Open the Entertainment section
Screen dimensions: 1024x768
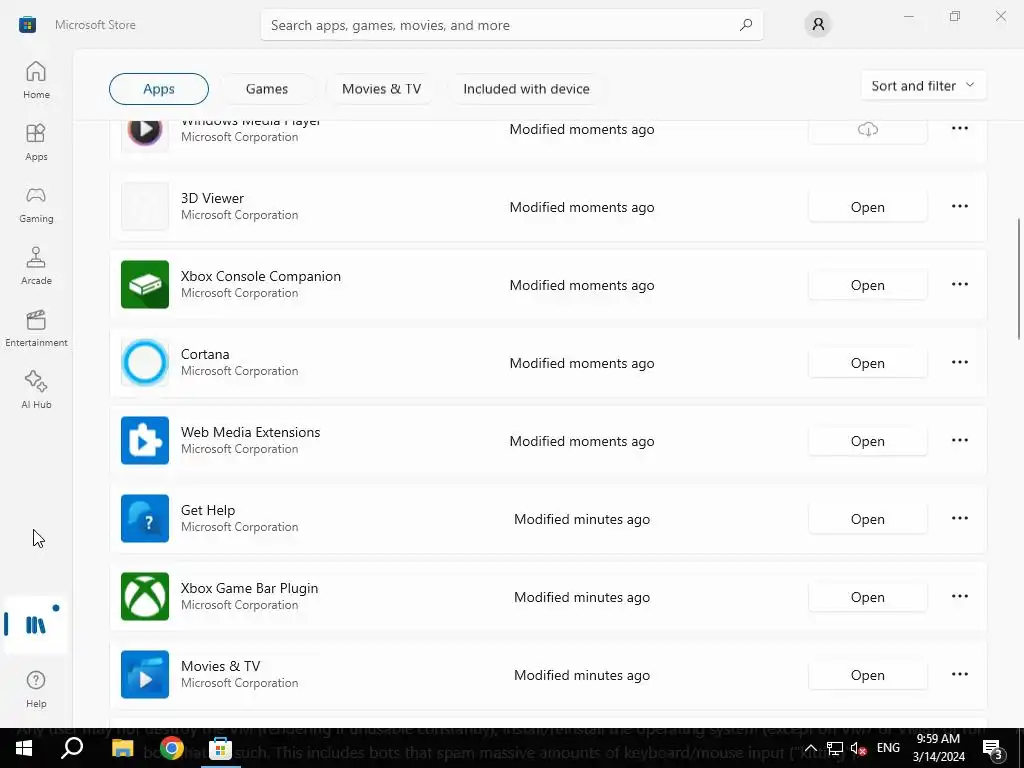36,328
